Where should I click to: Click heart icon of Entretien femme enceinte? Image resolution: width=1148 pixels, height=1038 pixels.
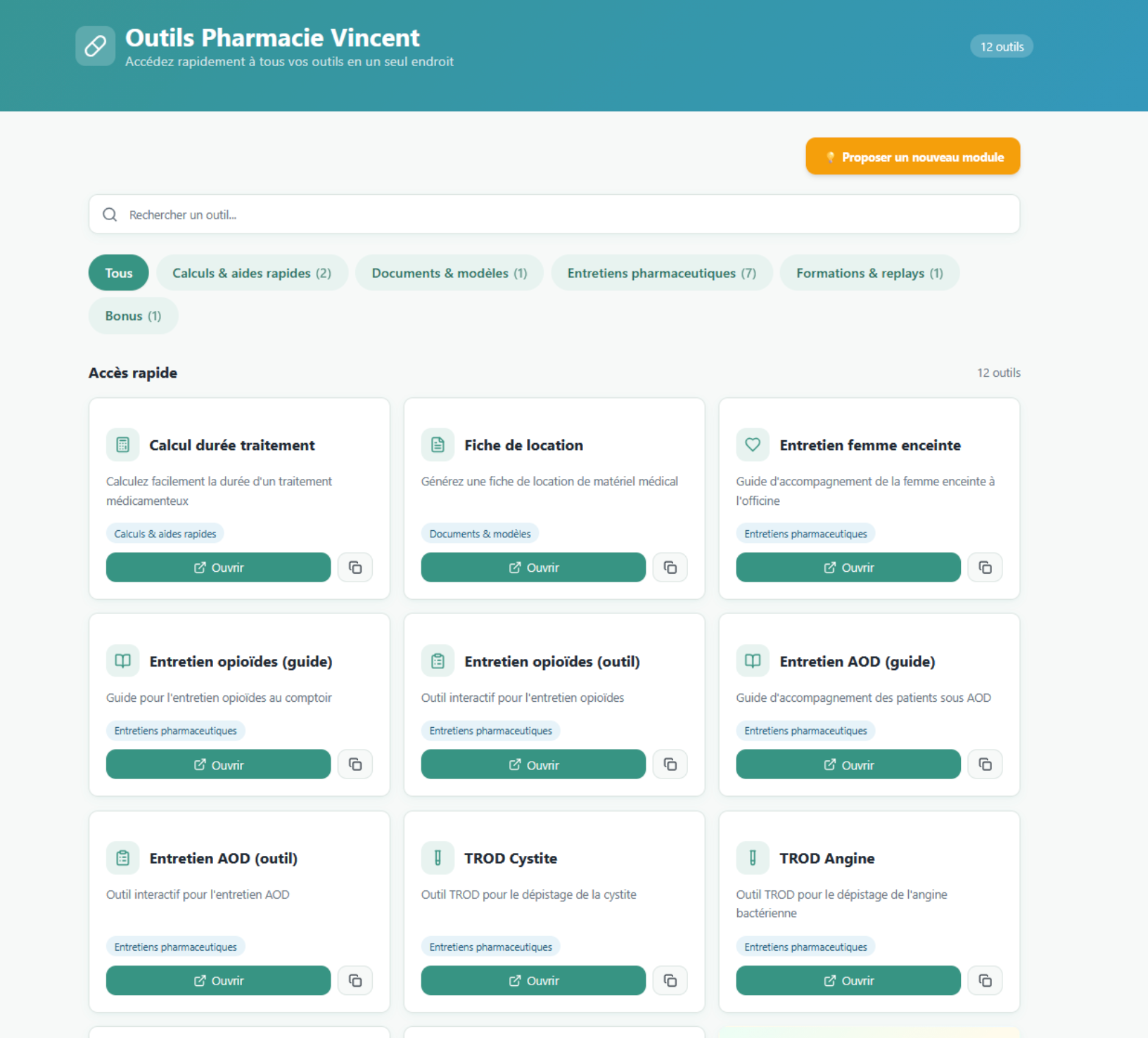[x=753, y=444]
